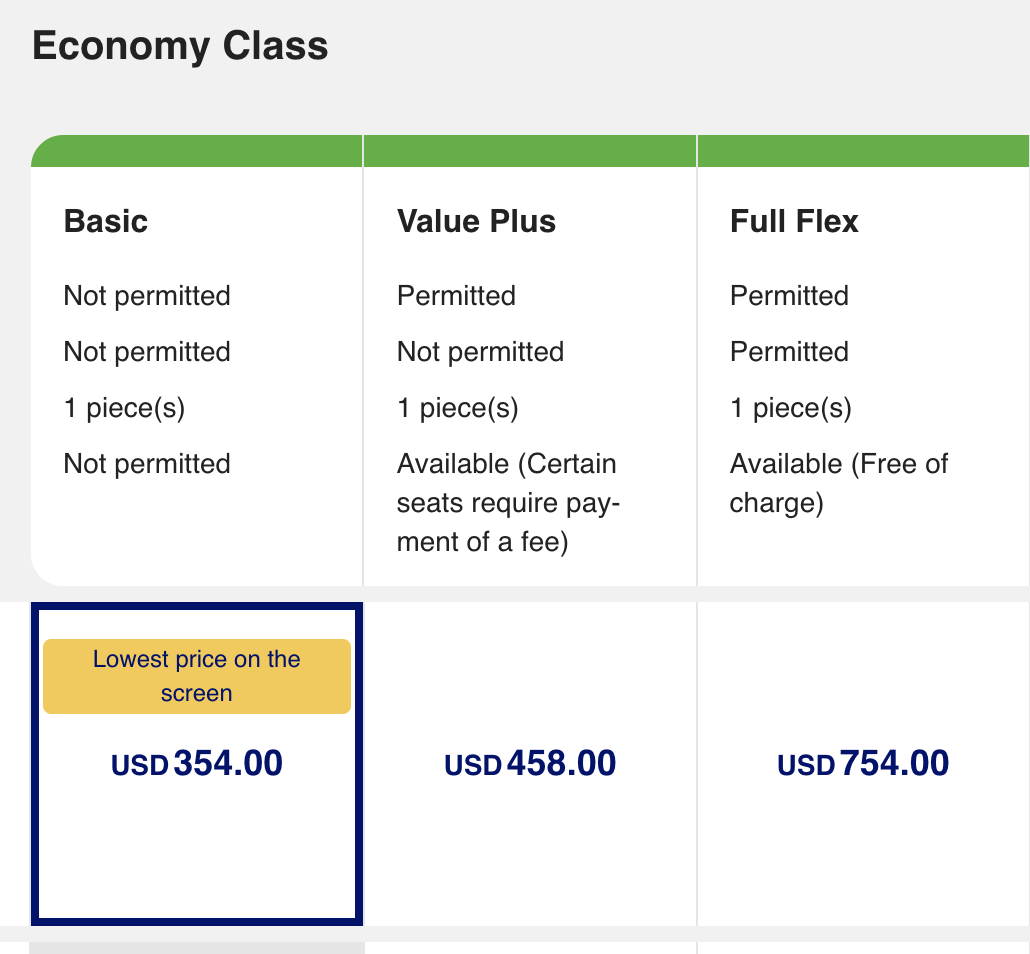Click "1 piece(s)" in the Value Plus column
Screen dimensions: 1030x954
click(x=457, y=408)
